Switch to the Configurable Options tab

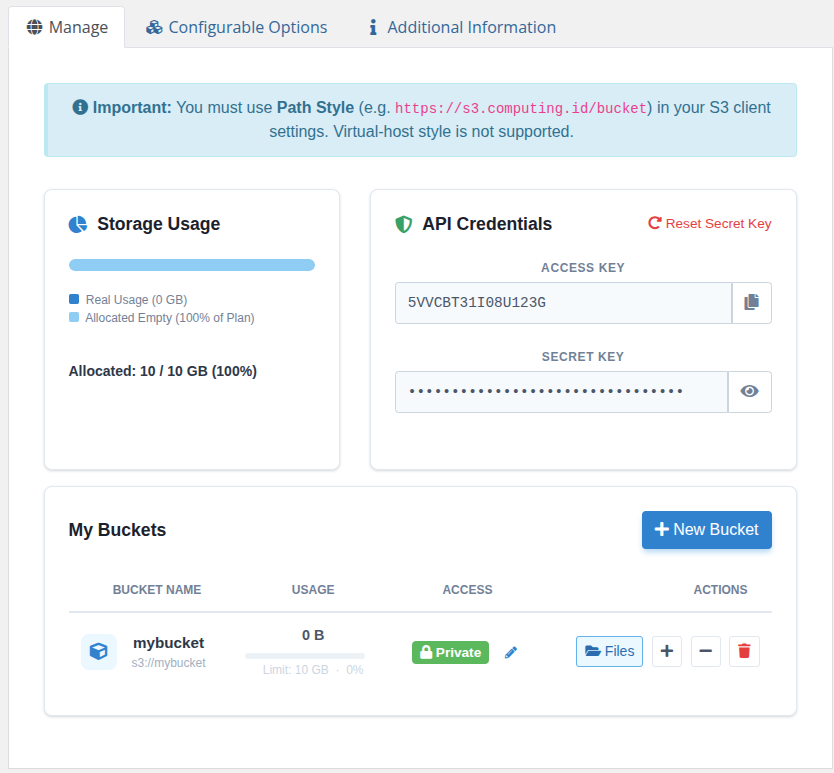(236, 27)
